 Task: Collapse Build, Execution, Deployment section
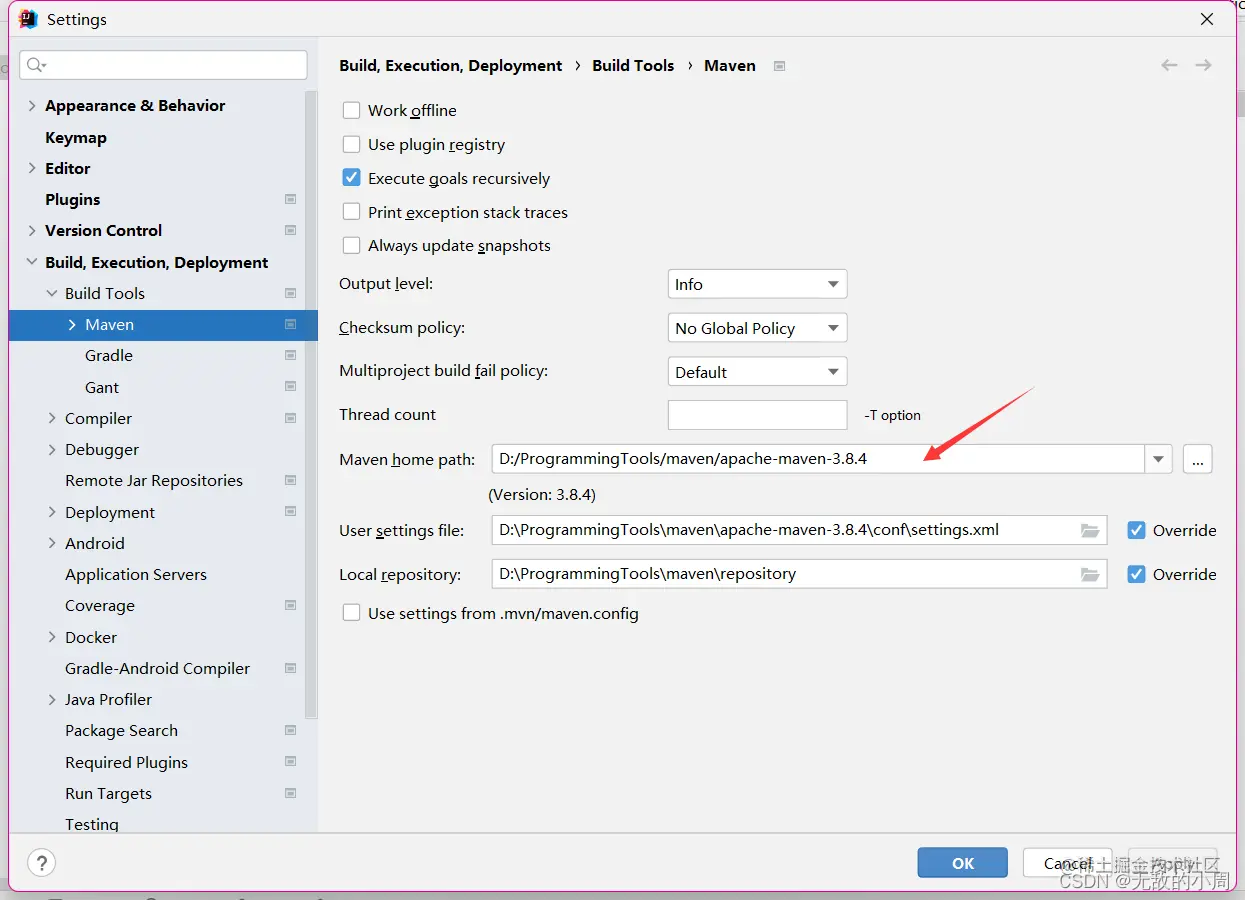32,262
